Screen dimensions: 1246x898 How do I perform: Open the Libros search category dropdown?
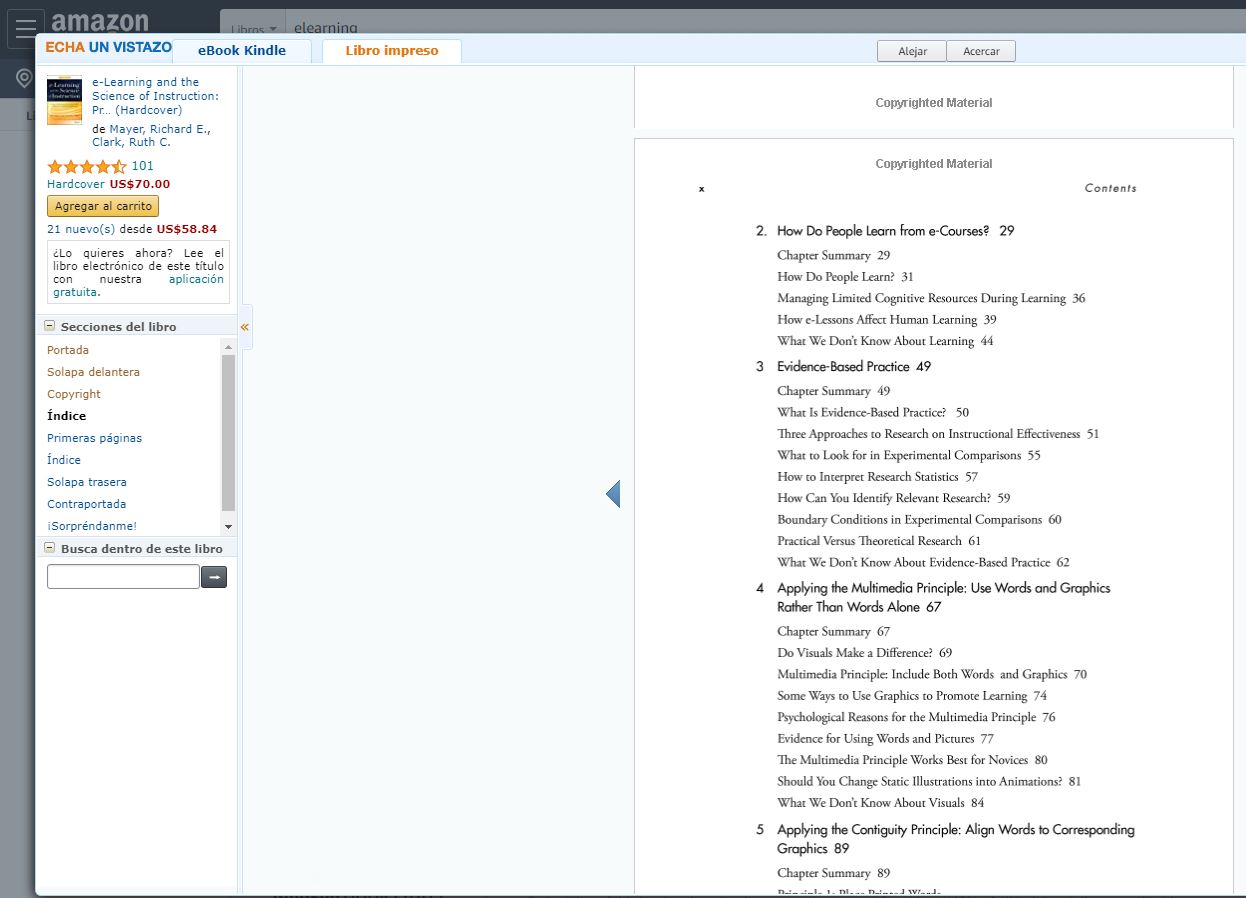[253, 29]
